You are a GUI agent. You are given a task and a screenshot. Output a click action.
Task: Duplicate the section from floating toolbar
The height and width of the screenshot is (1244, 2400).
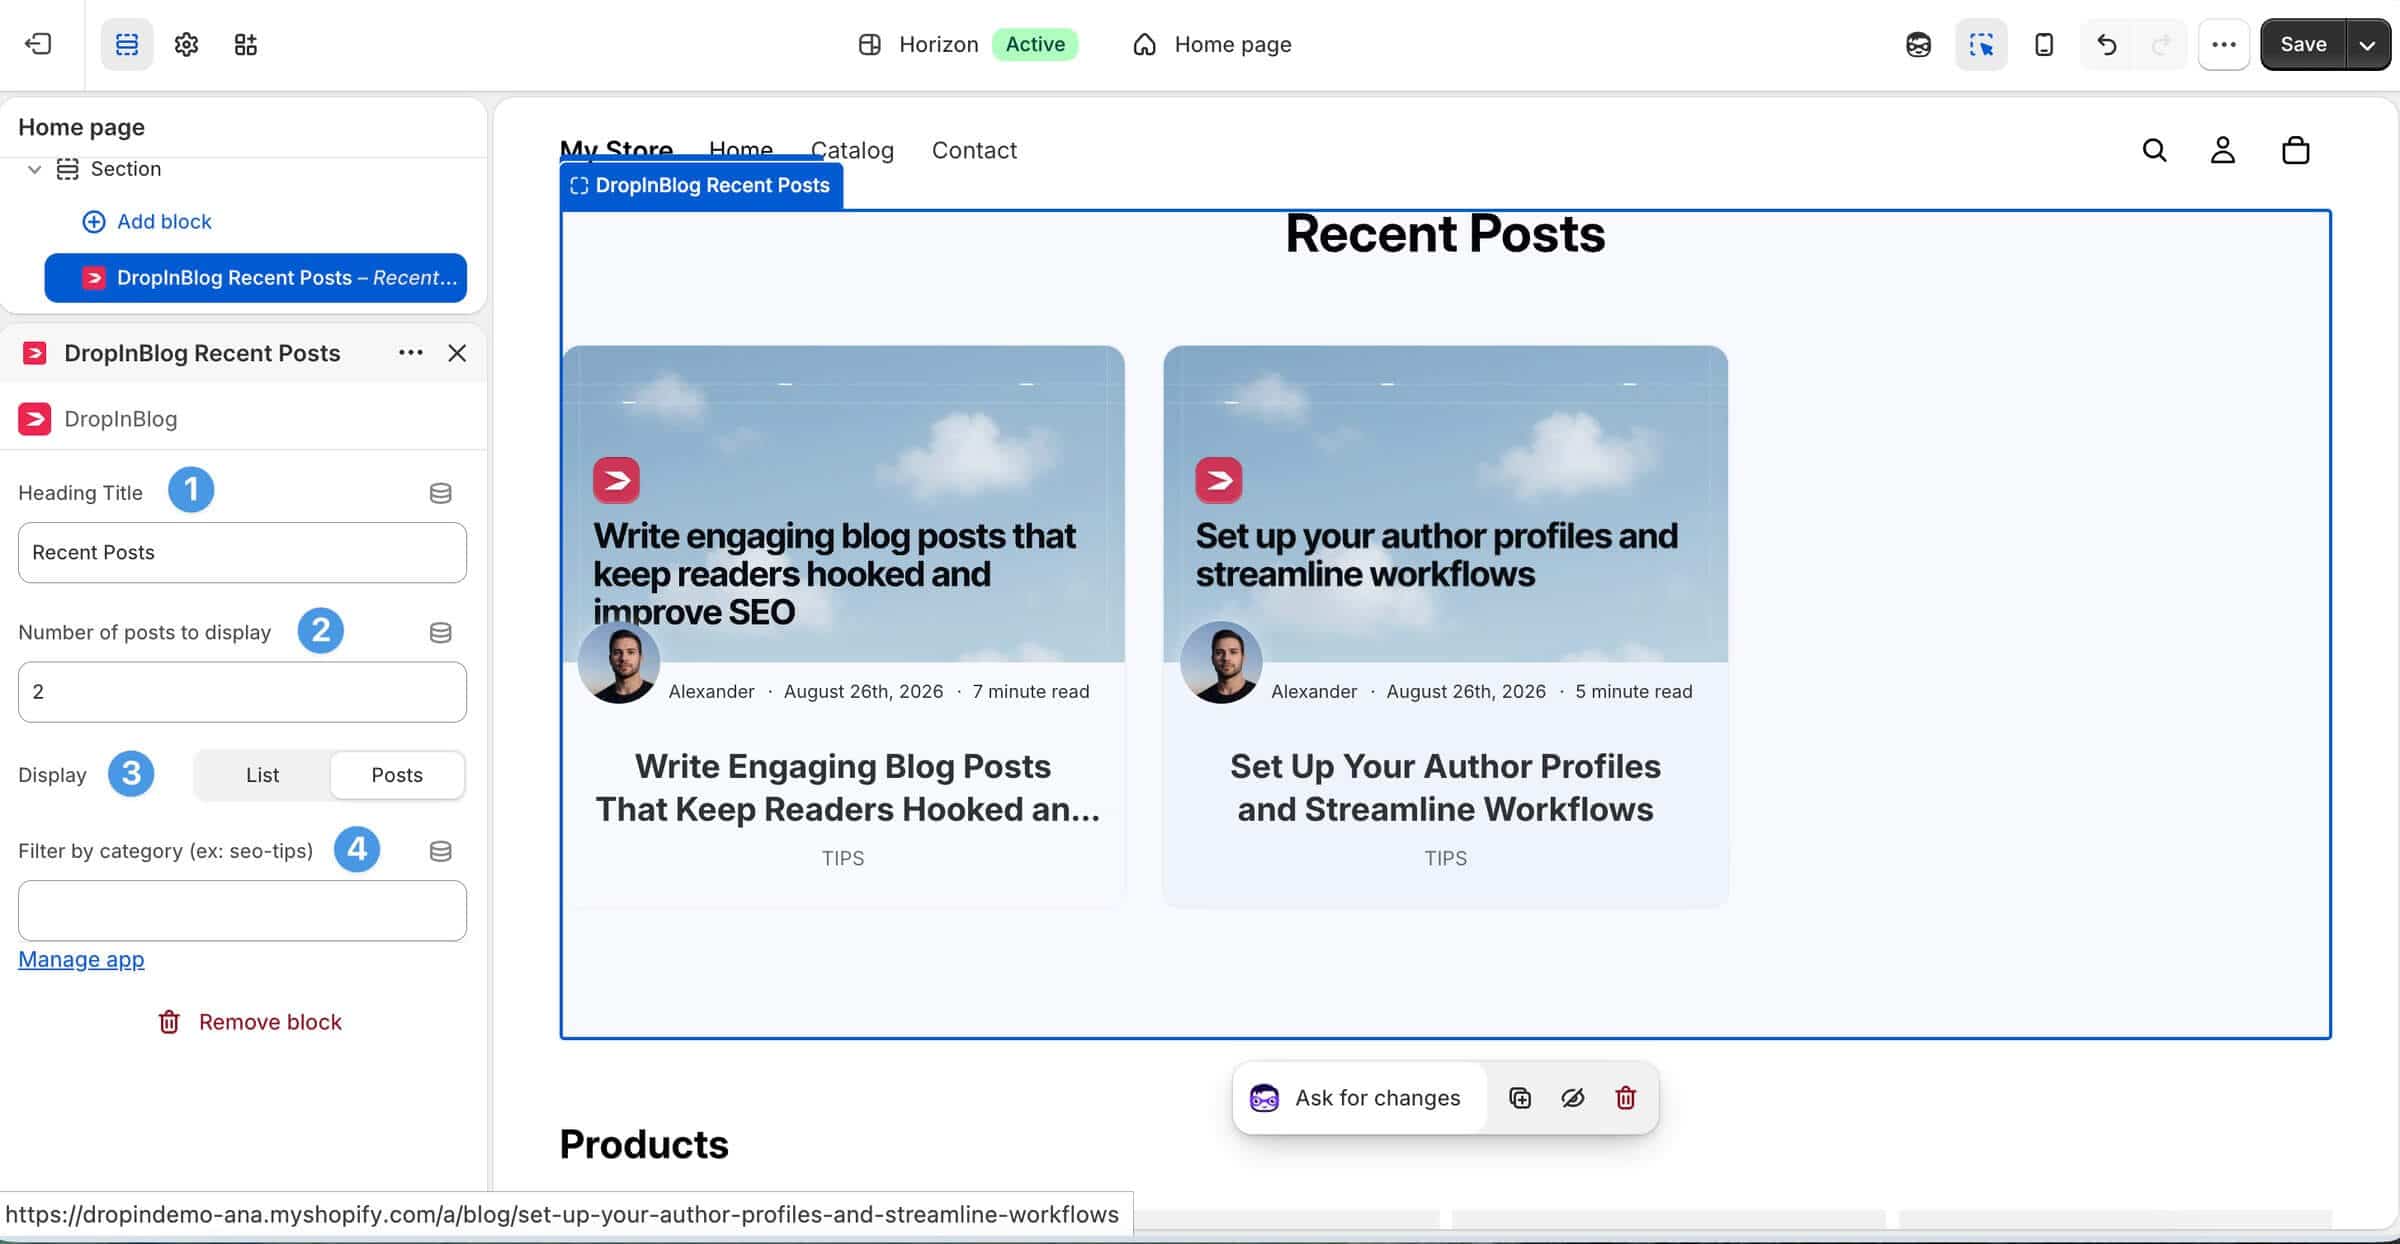(1519, 1097)
